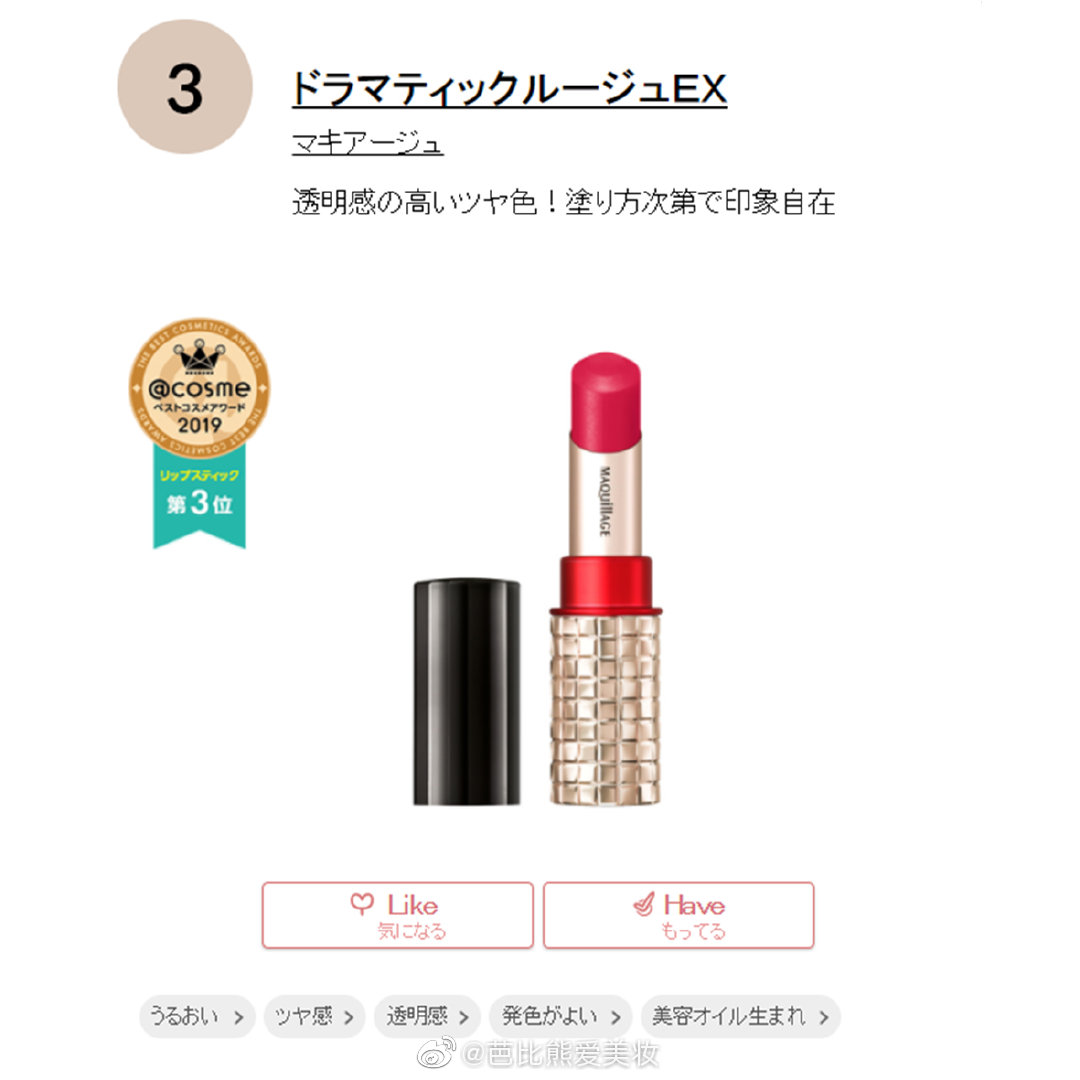The height and width of the screenshot is (1080, 1080).
Task: Click the product description text line
Action: (563, 202)
